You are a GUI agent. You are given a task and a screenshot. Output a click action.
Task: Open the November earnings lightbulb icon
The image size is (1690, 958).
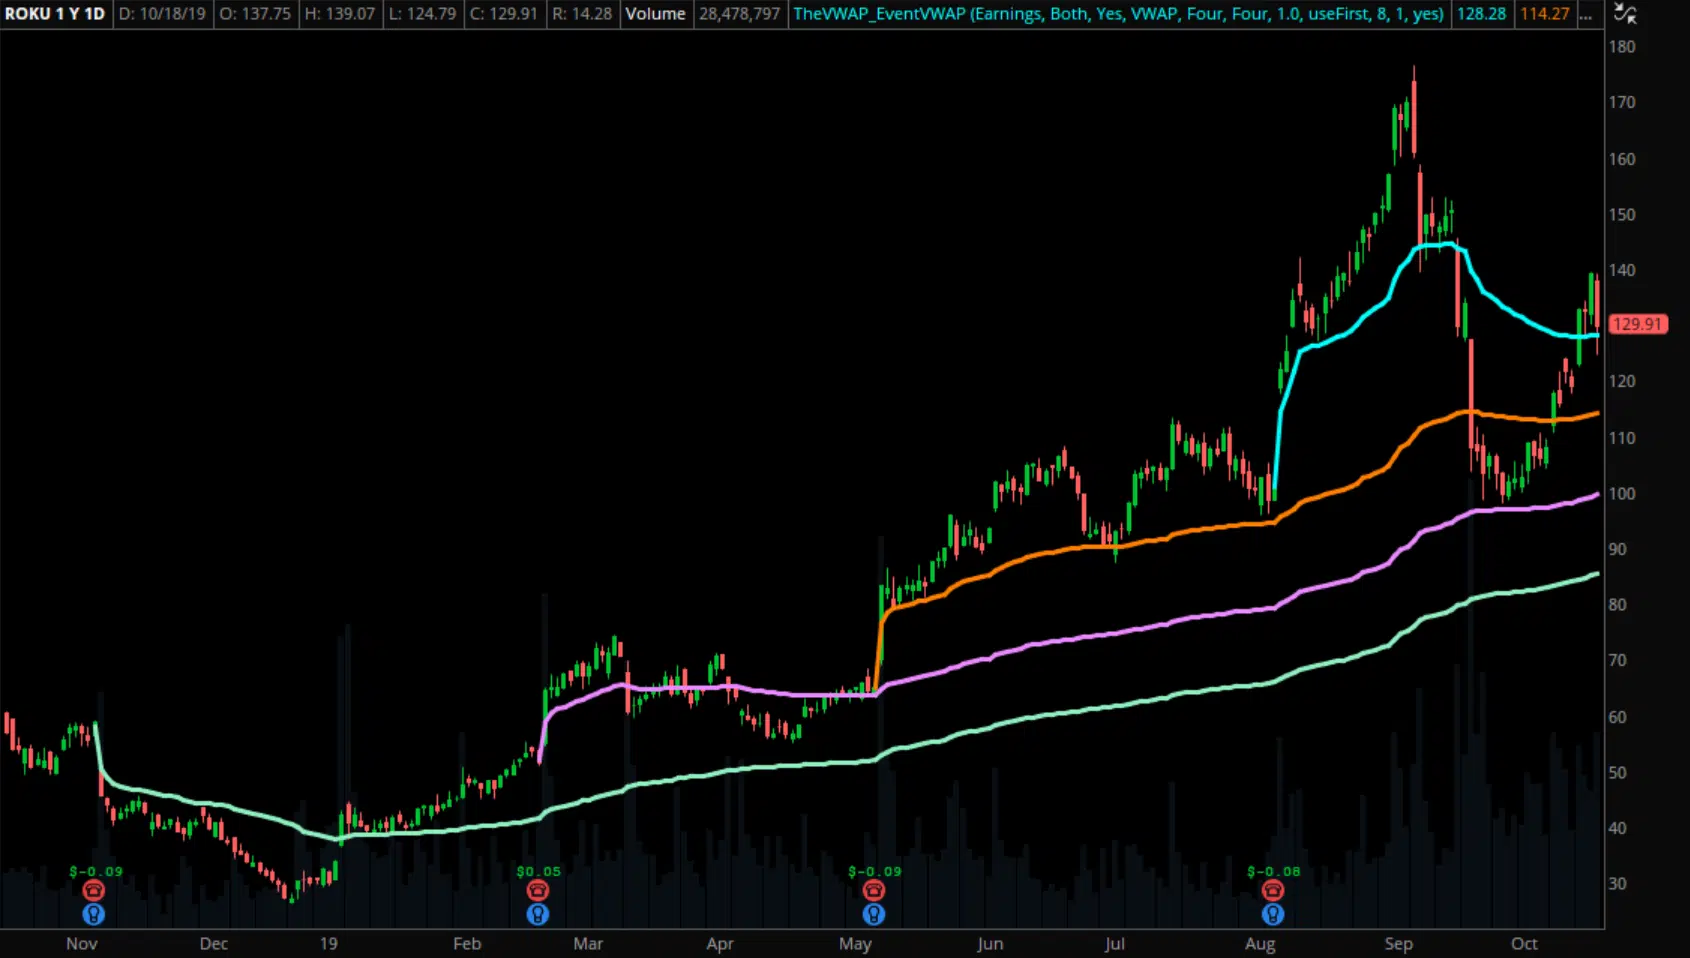tap(94, 914)
